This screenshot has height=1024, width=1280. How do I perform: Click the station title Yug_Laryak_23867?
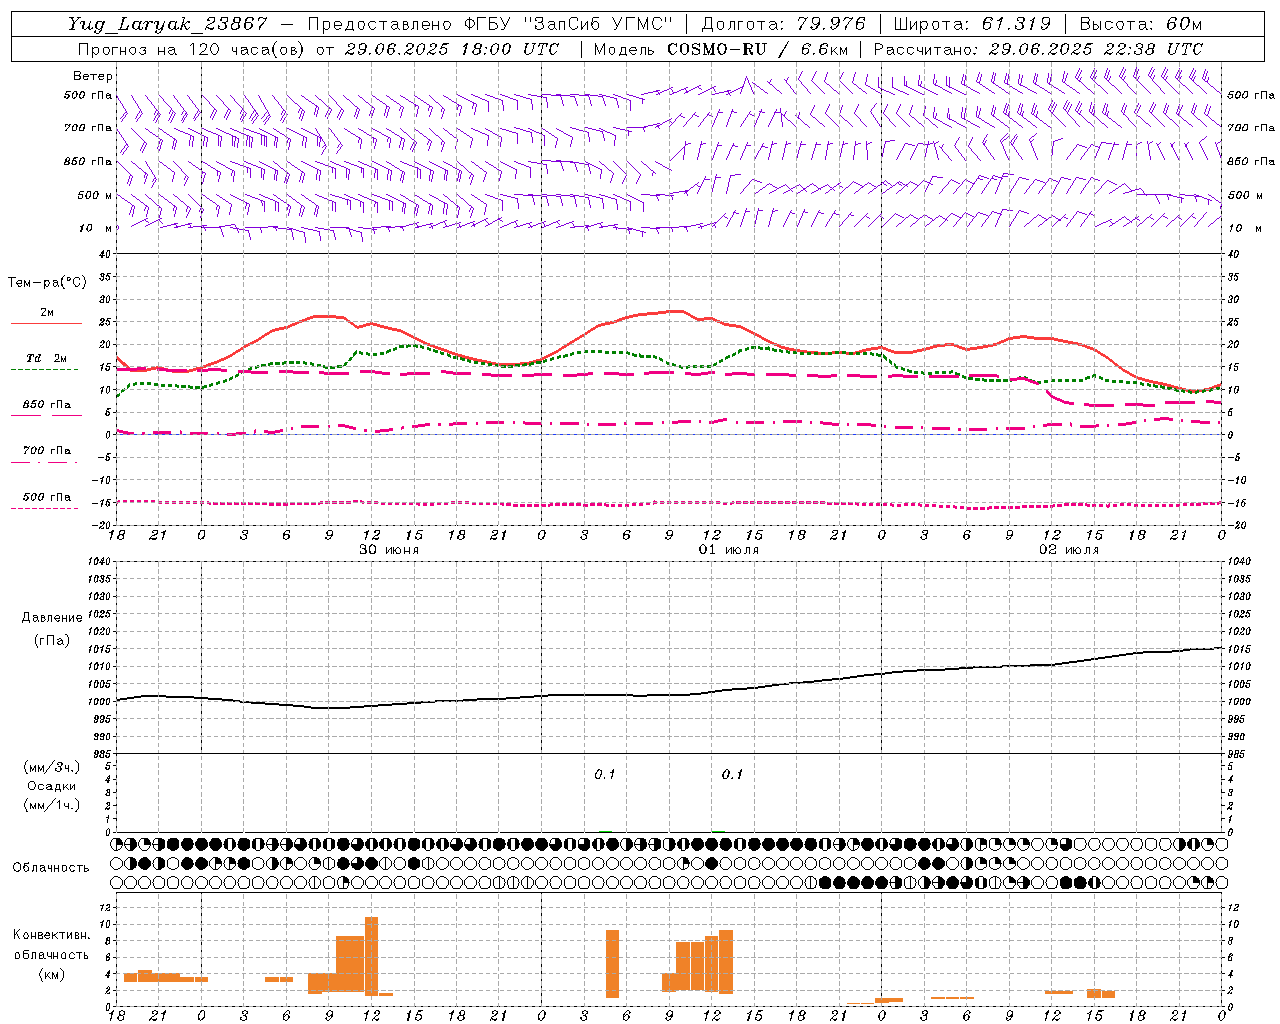pos(168,24)
